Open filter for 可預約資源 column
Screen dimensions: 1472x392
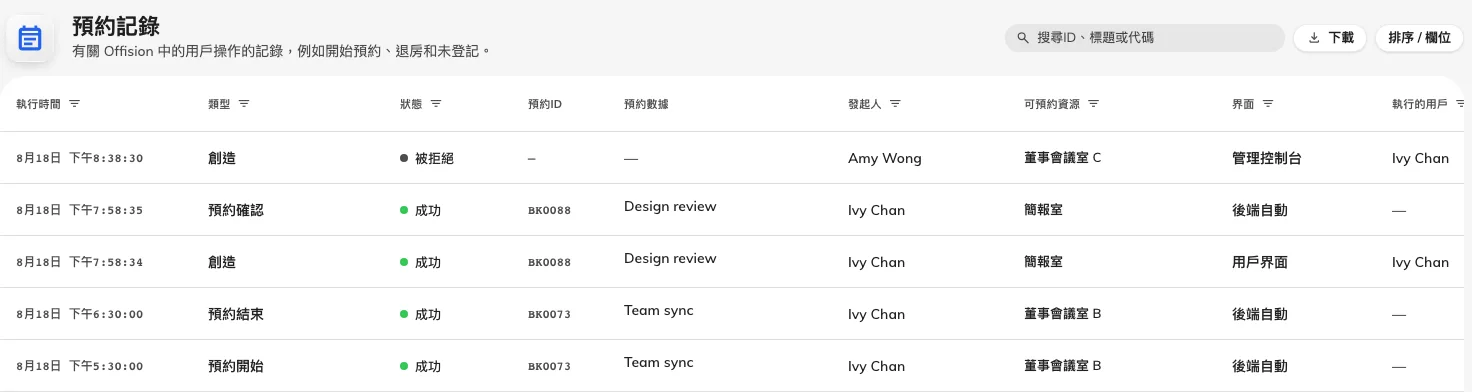[1093, 104]
